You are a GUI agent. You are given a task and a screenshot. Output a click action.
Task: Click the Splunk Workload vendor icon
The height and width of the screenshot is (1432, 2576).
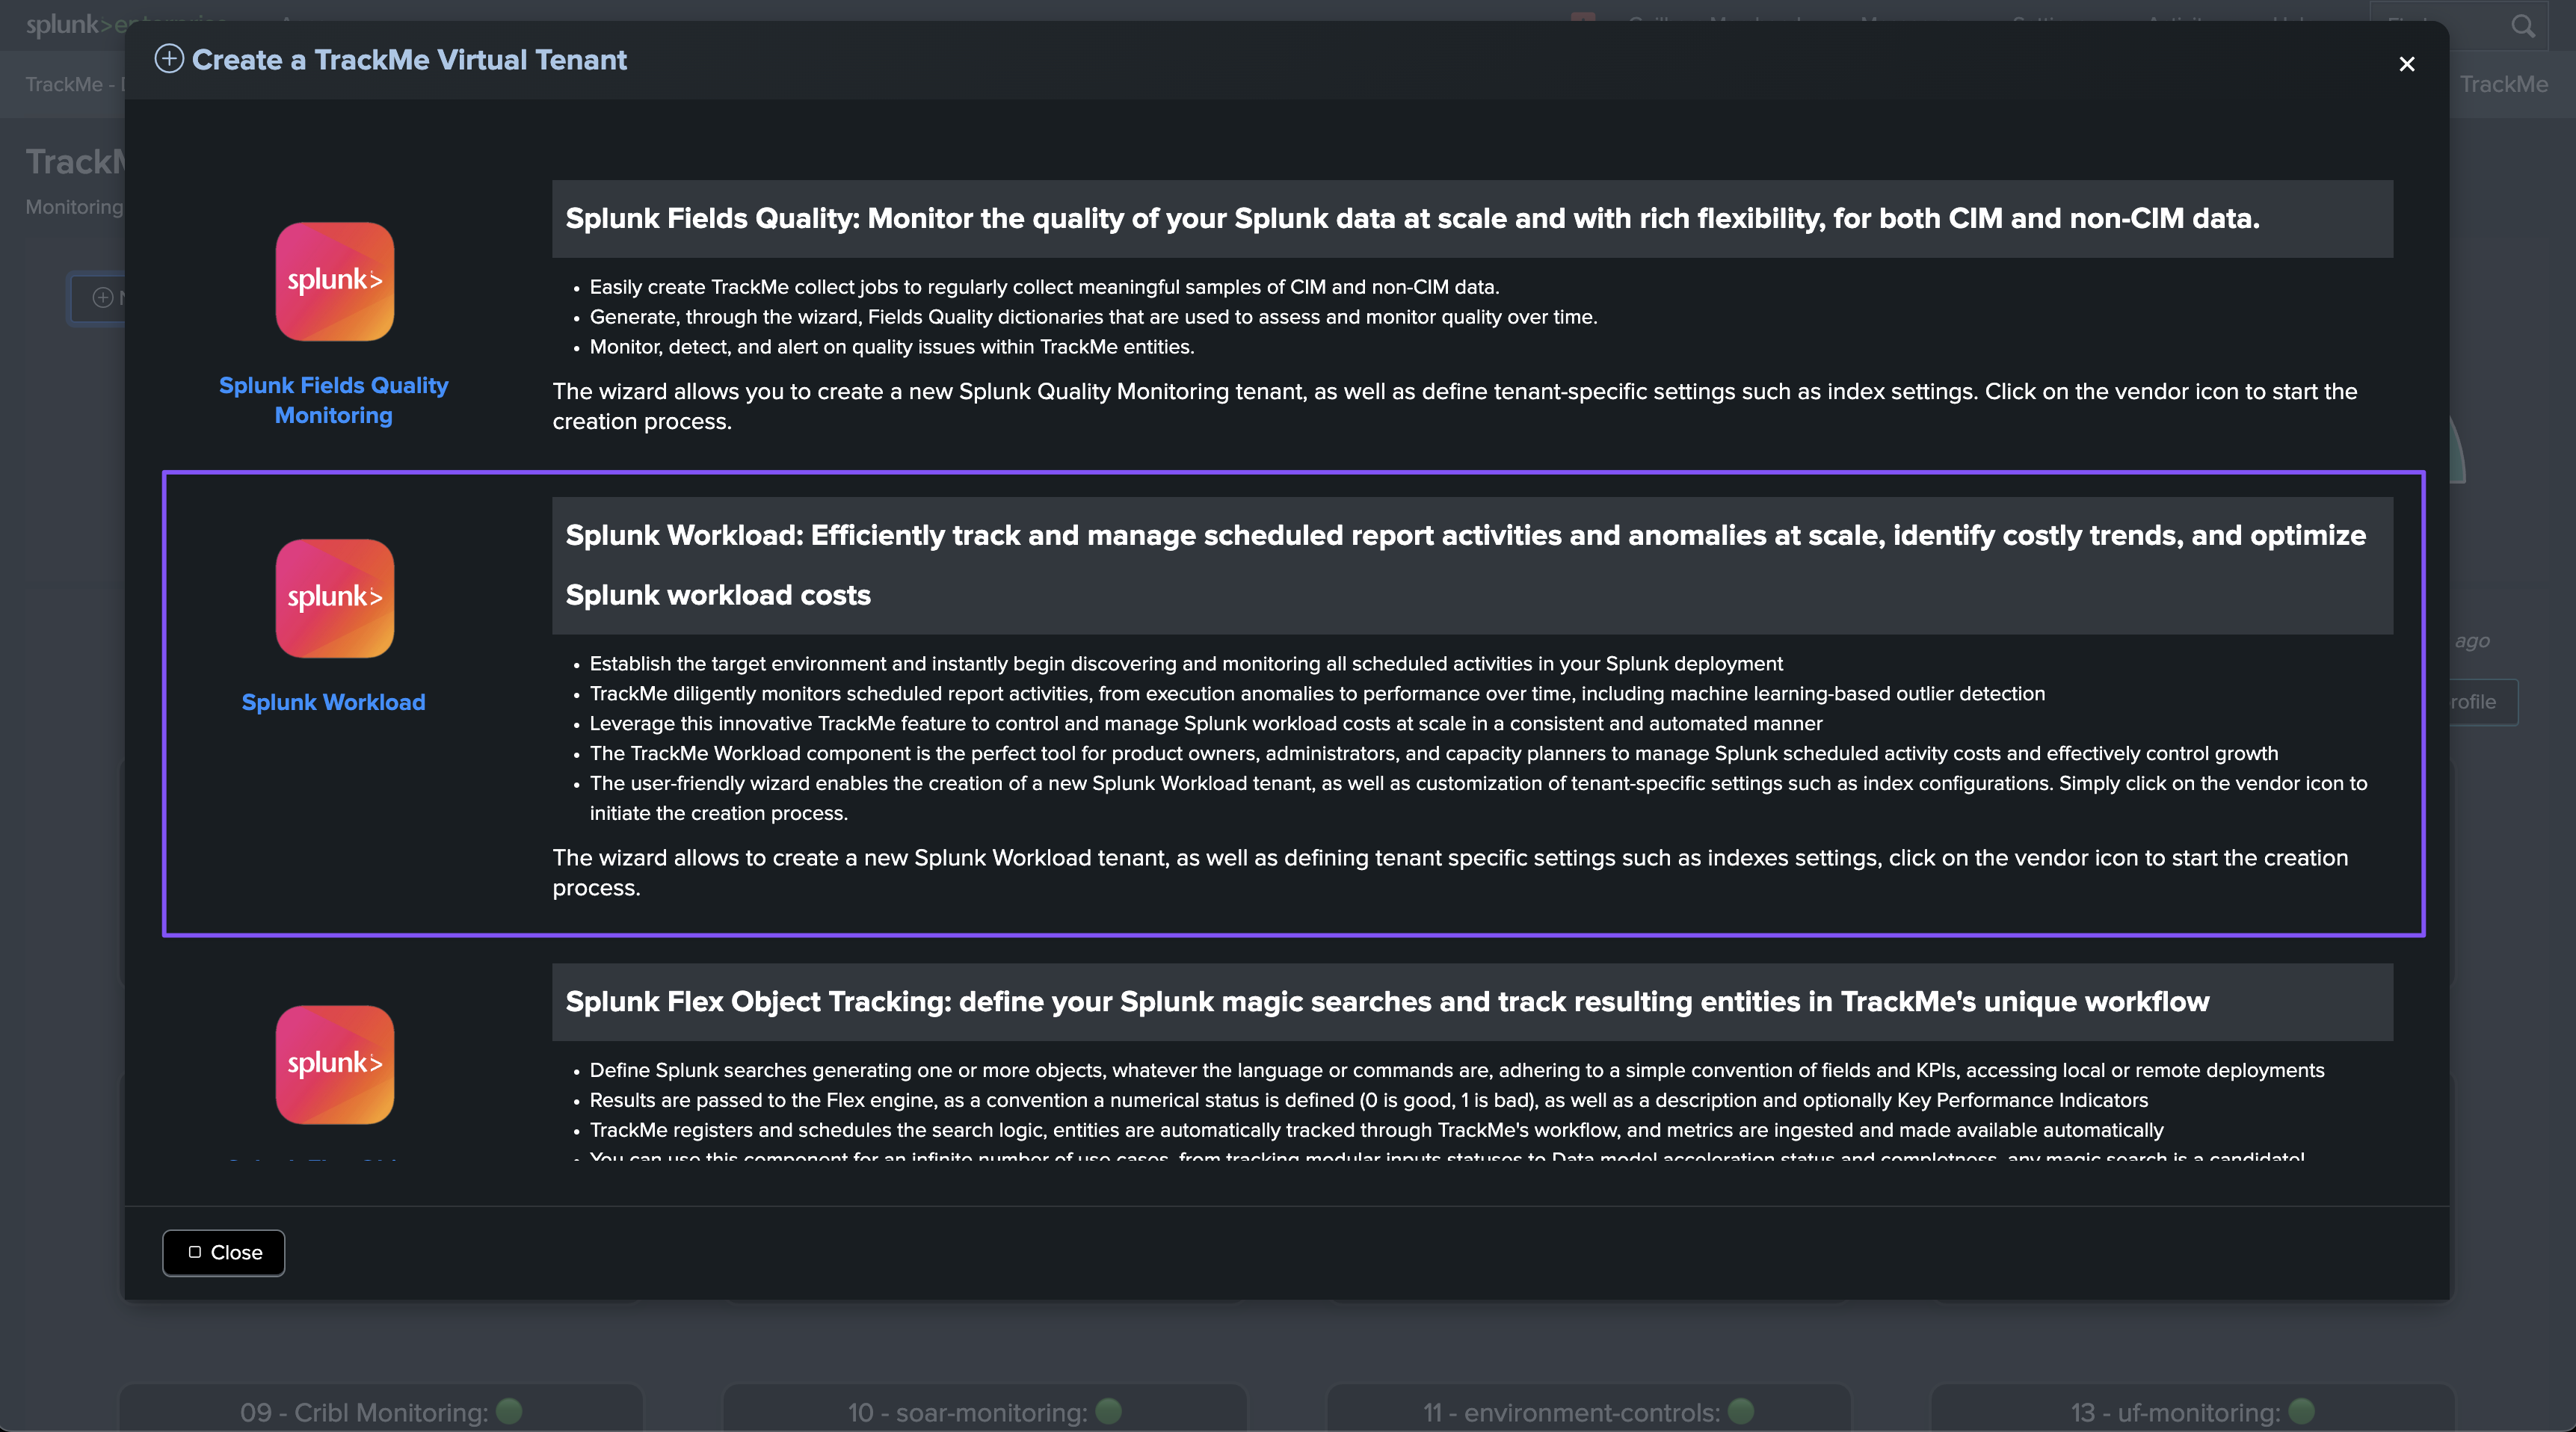pyautogui.click(x=334, y=598)
